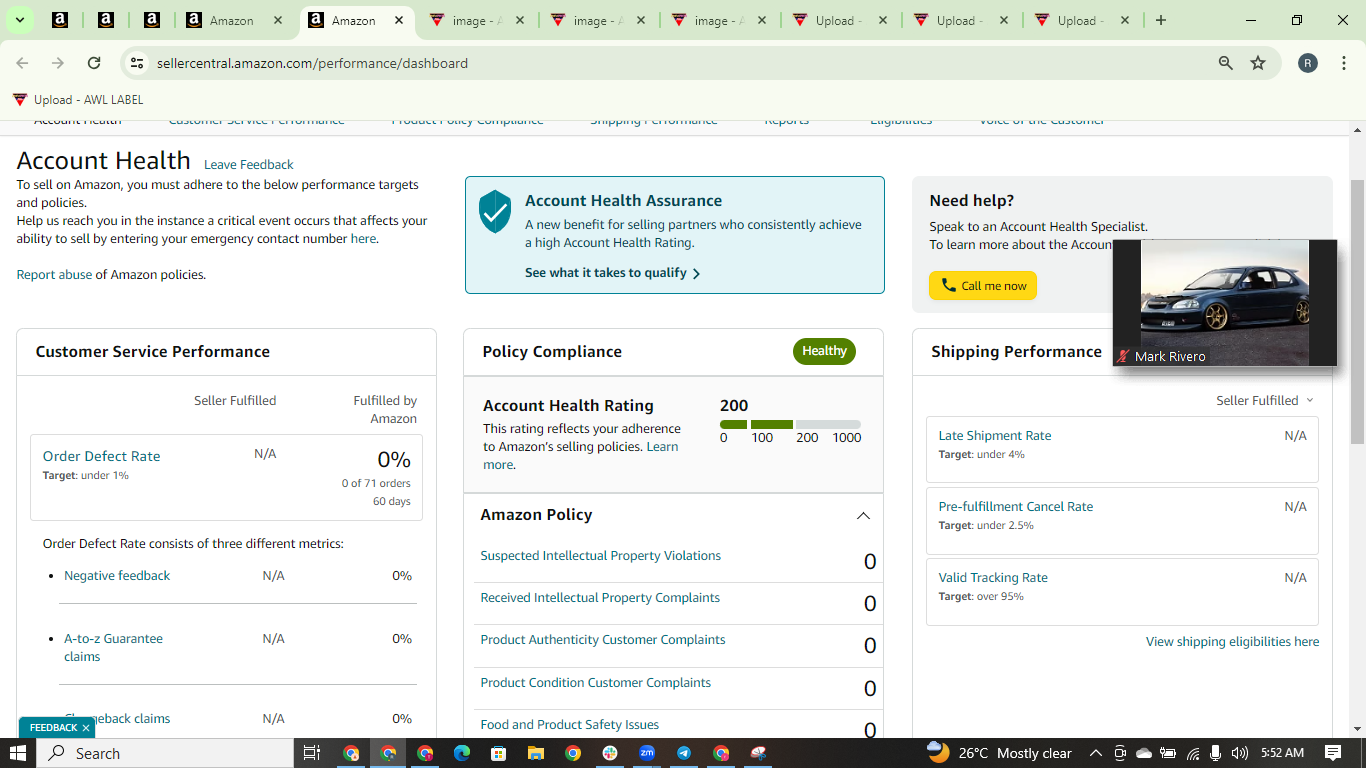Show hidden system tray icons
The width and height of the screenshot is (1366, 768).
click(x=1095, y=753)
